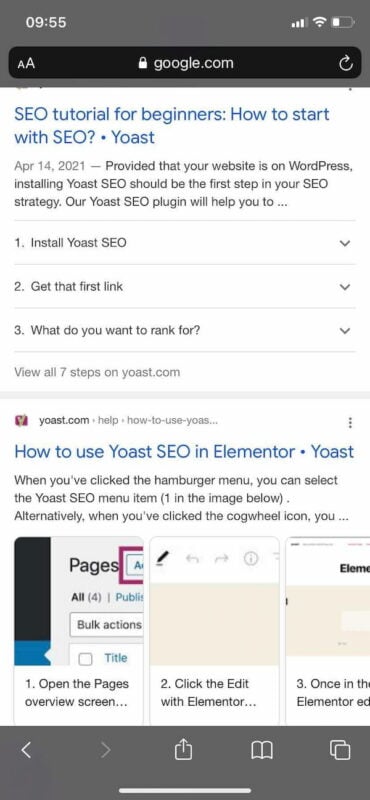Tap the forward arrow in Safari toolbar
Screen dimensions: 370x800
(x=105, y=749)
